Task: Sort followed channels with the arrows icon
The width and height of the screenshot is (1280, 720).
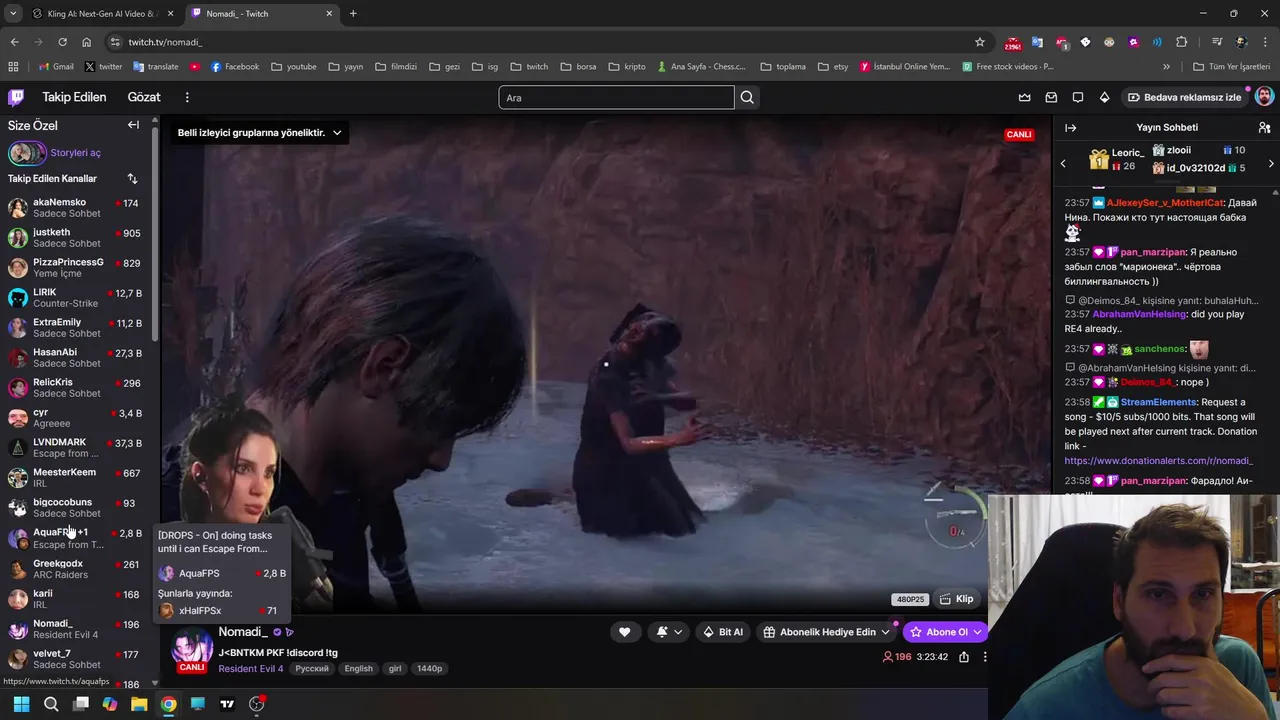Action: click(132, 178)
